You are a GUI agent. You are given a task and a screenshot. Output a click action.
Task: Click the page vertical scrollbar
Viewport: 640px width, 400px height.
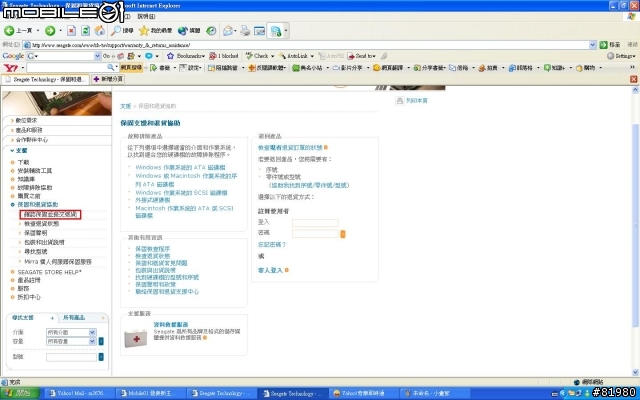(x=635, y=224)
